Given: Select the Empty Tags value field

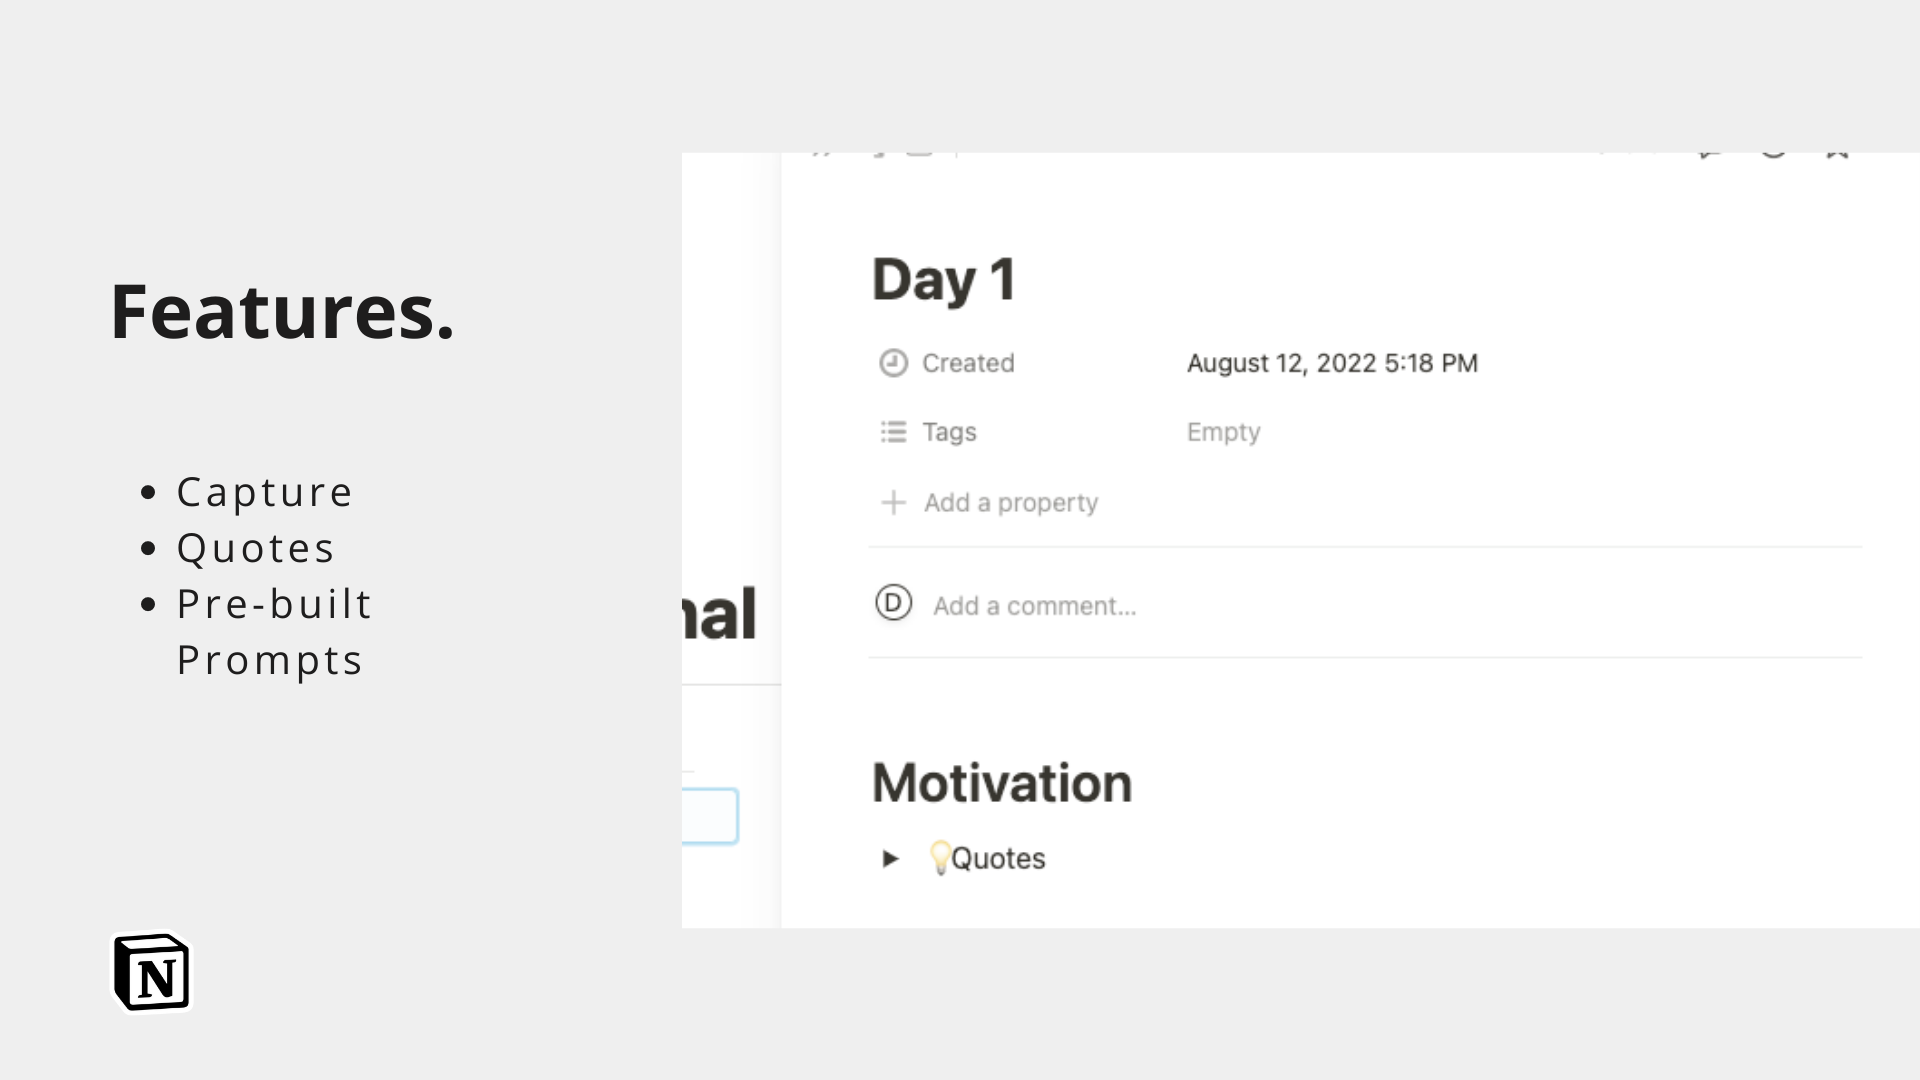Looking at the screenshot, I should pos(1223,432).
